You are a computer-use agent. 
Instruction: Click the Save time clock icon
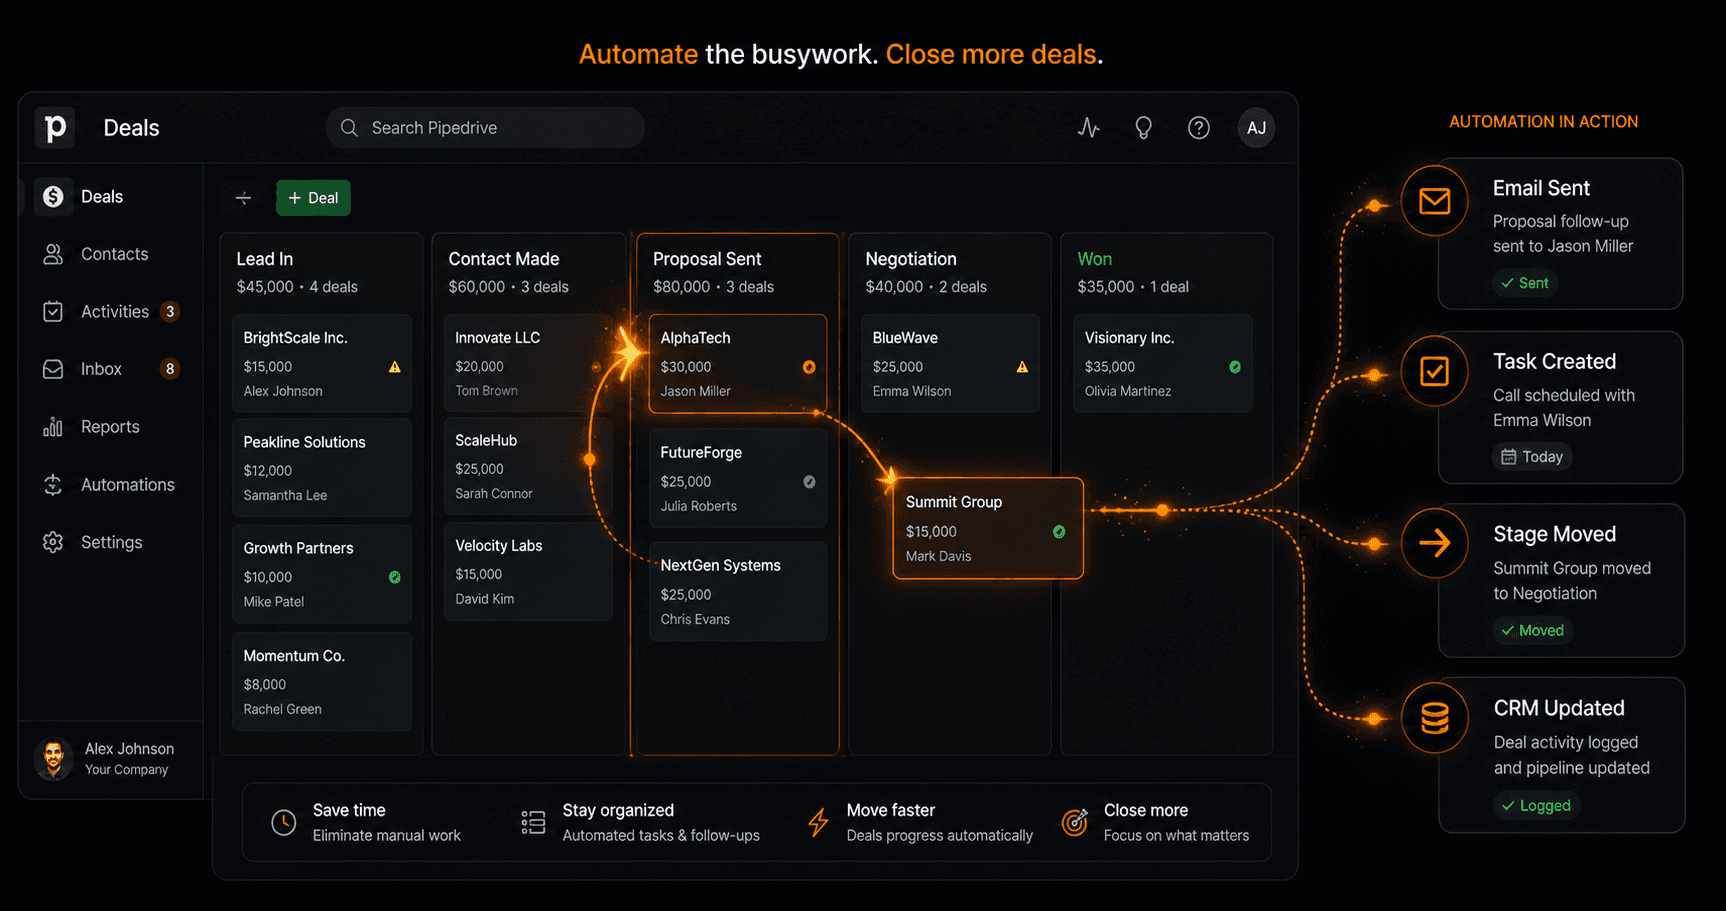(284, 823)
